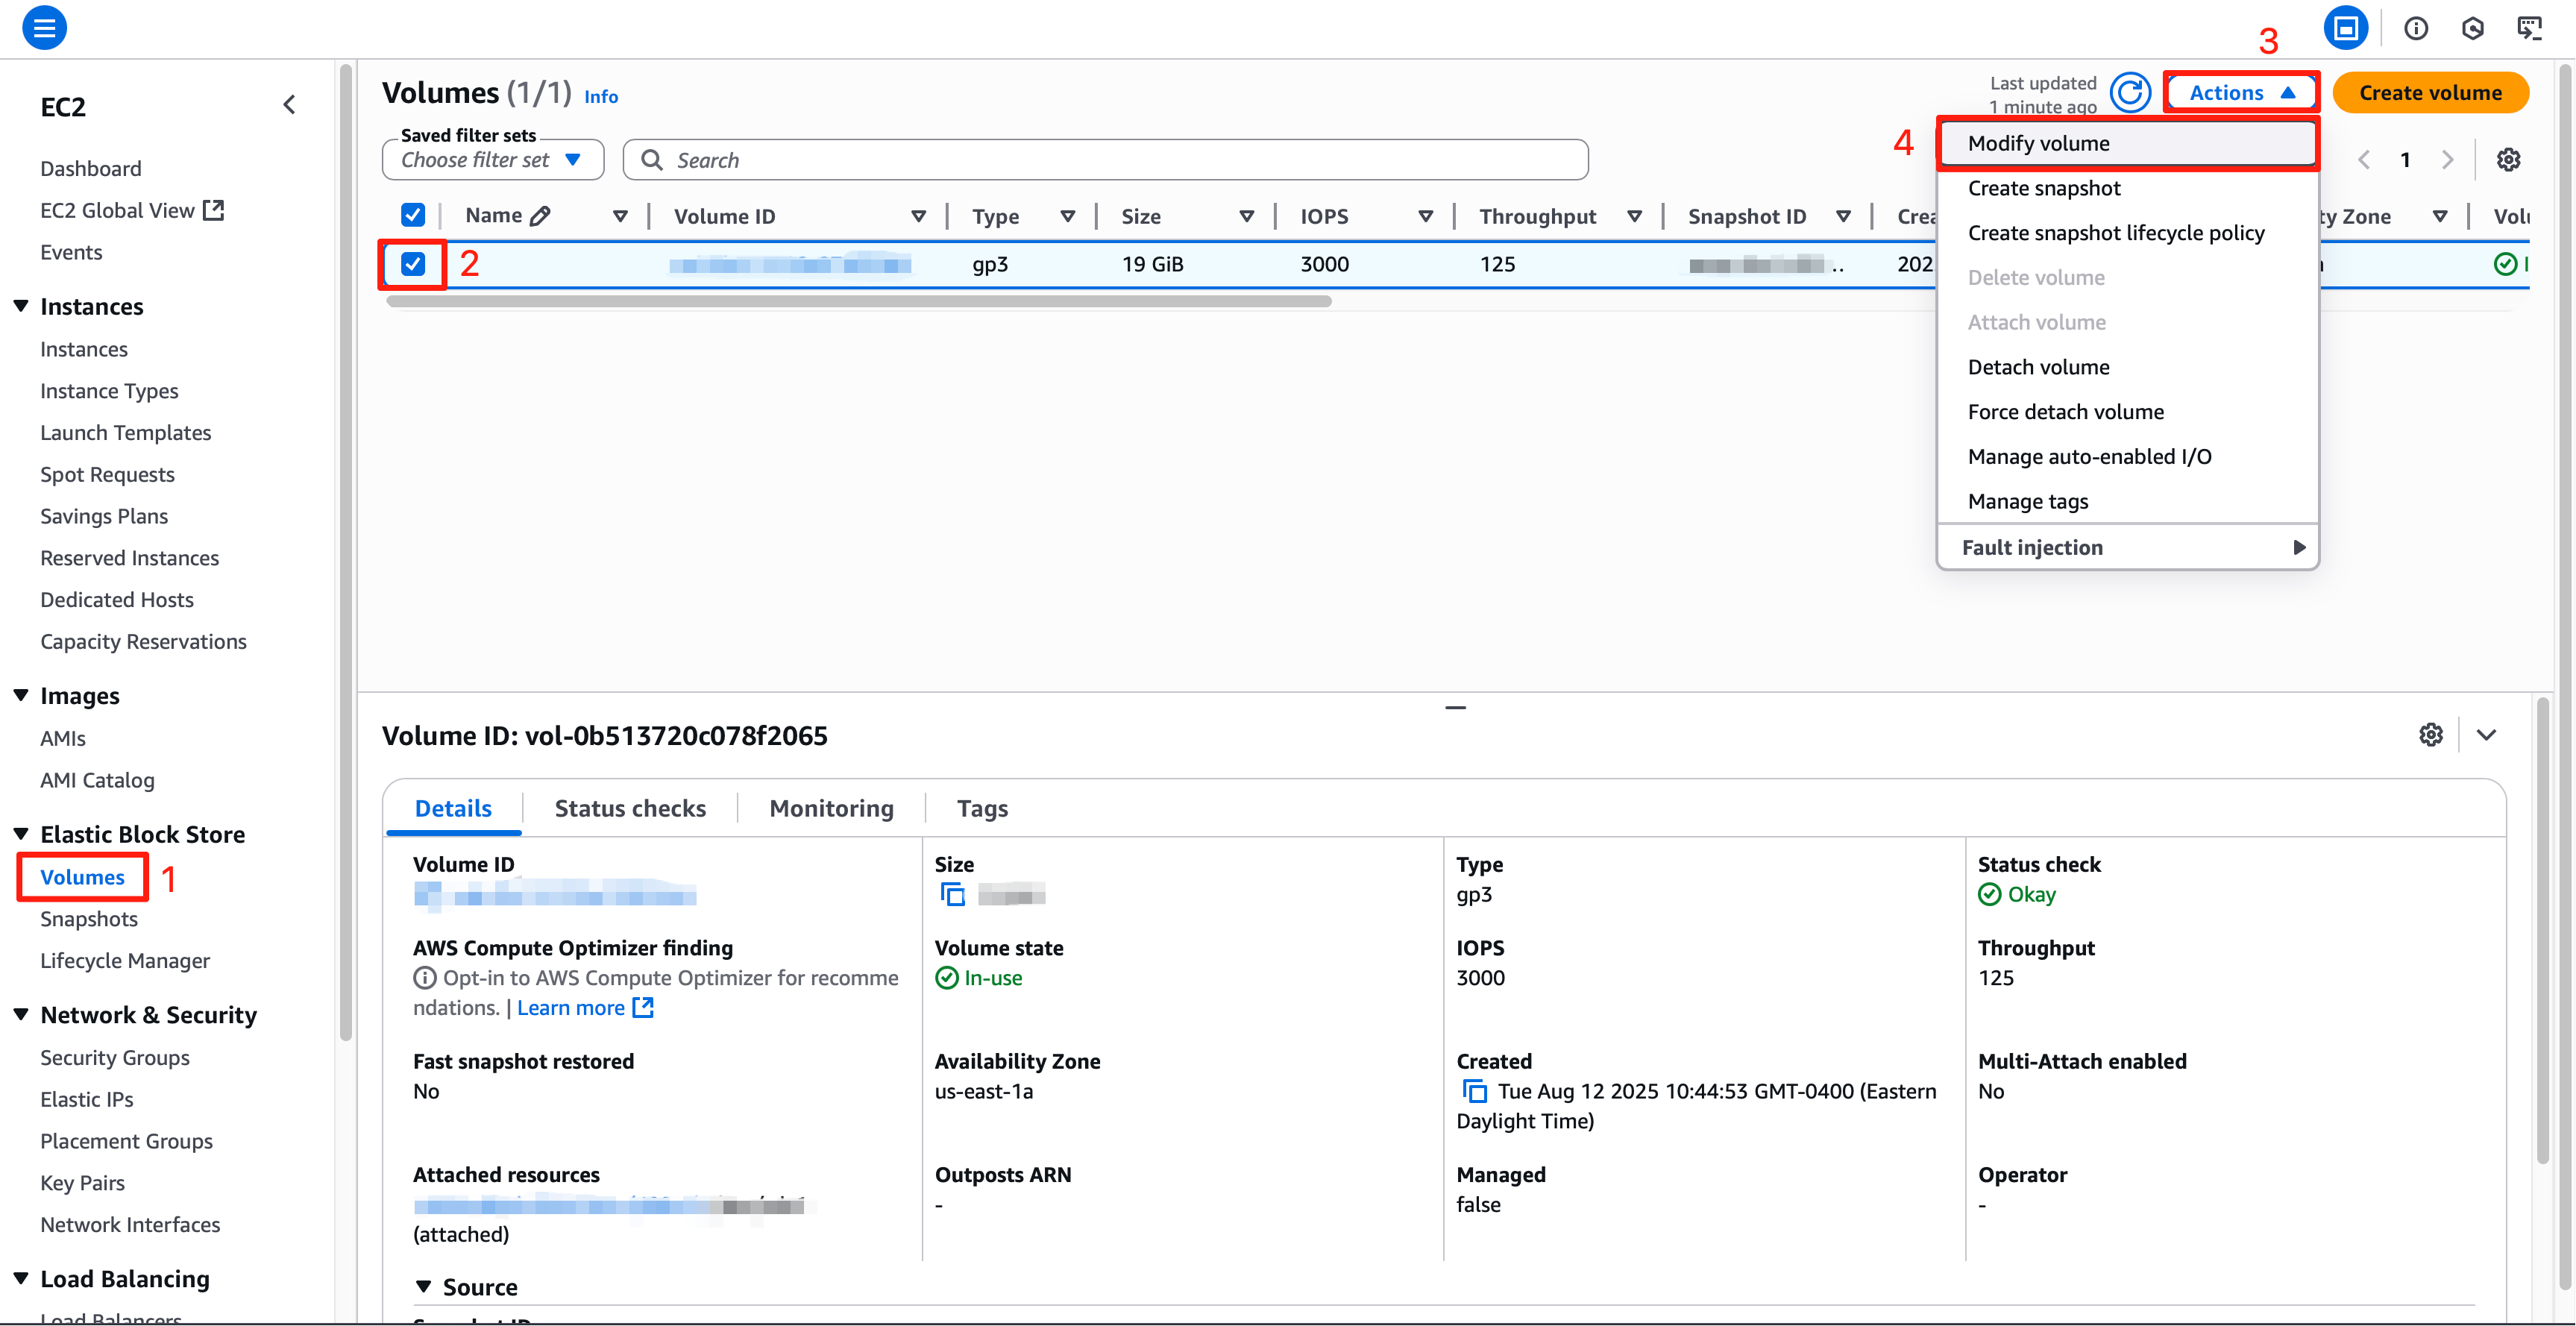Sort by the Name column arrow
Viewport: 2576px width, 1326px height.
click(x=620, y=216)
